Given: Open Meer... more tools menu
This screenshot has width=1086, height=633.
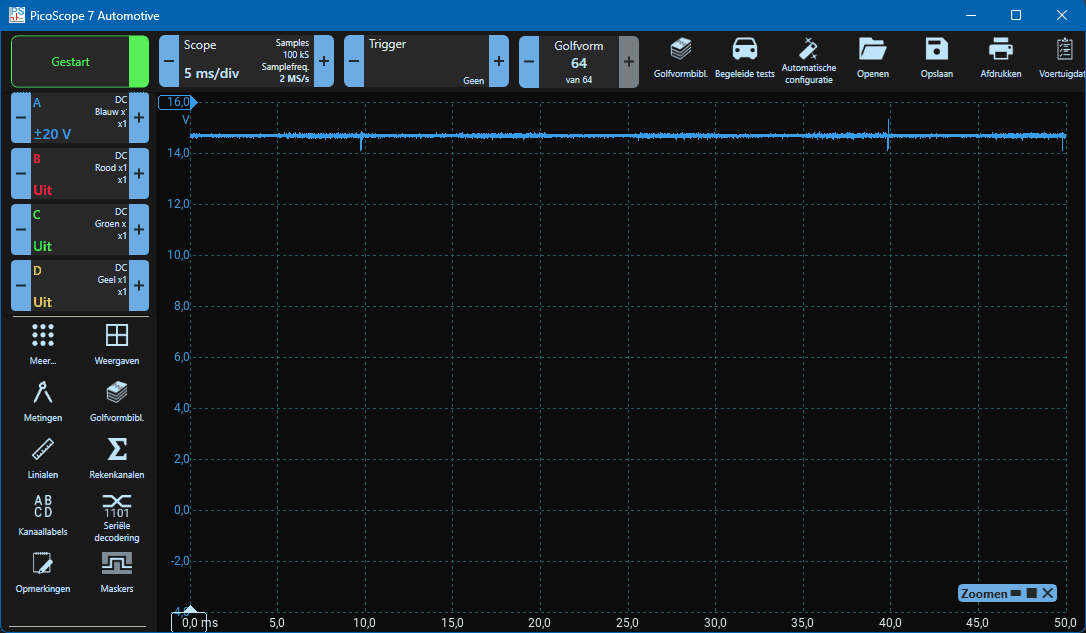Looking at the screenshot, I should [43, 344].
